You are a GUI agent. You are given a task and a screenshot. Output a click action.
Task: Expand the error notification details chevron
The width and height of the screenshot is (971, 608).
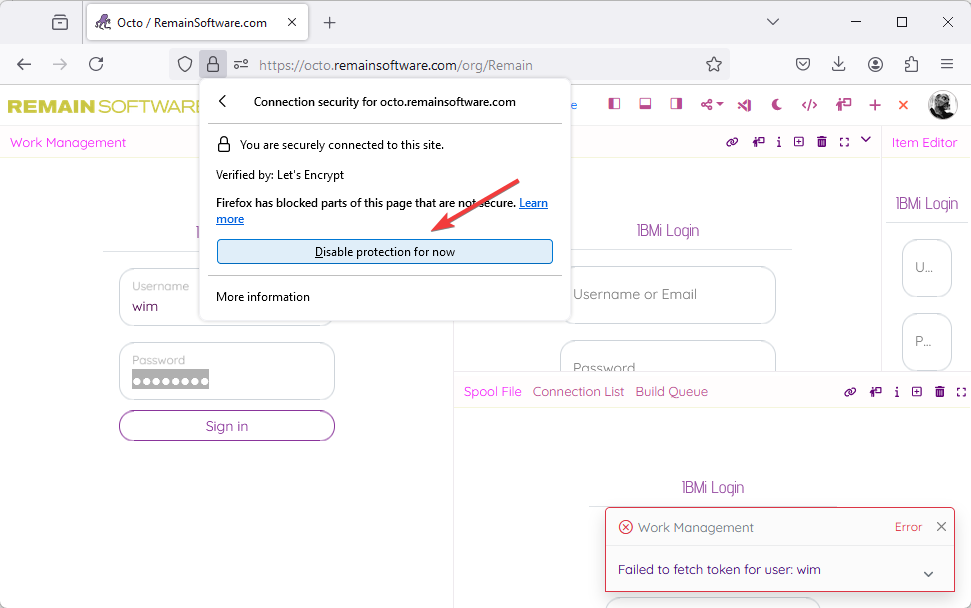(928, 574)
